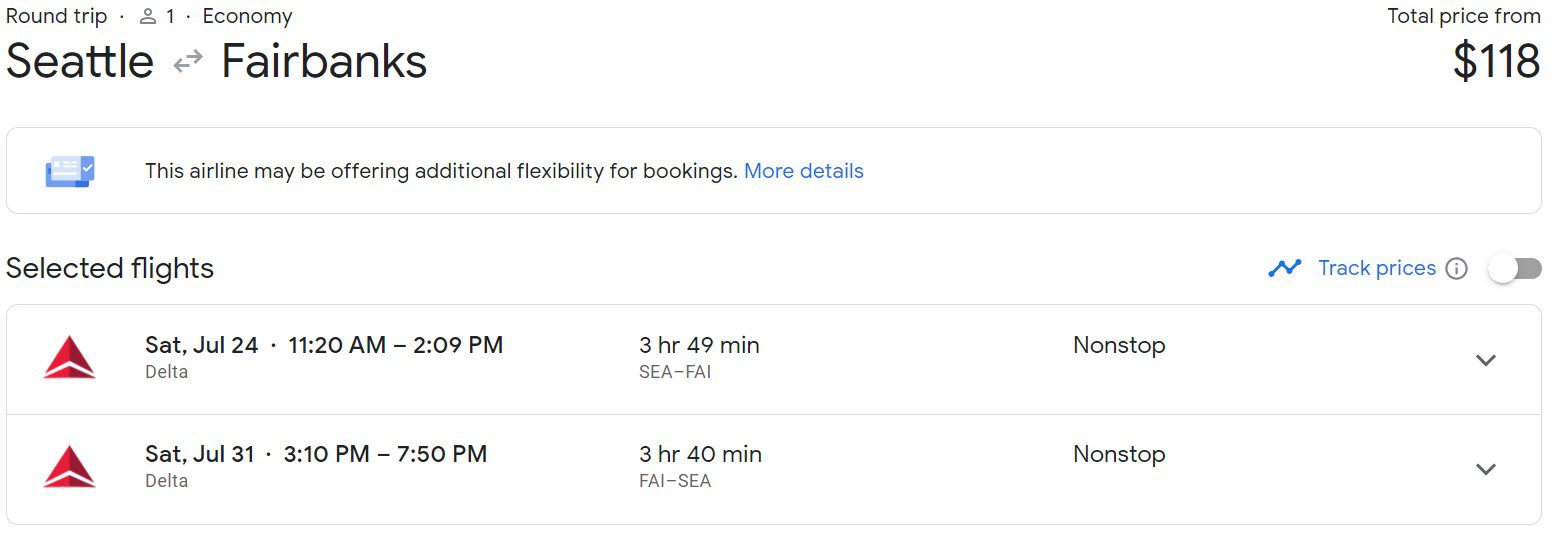Select the Sat, Jul 24 departure flight row
The width and height of the screenshot is (1561, 555).
774,359
